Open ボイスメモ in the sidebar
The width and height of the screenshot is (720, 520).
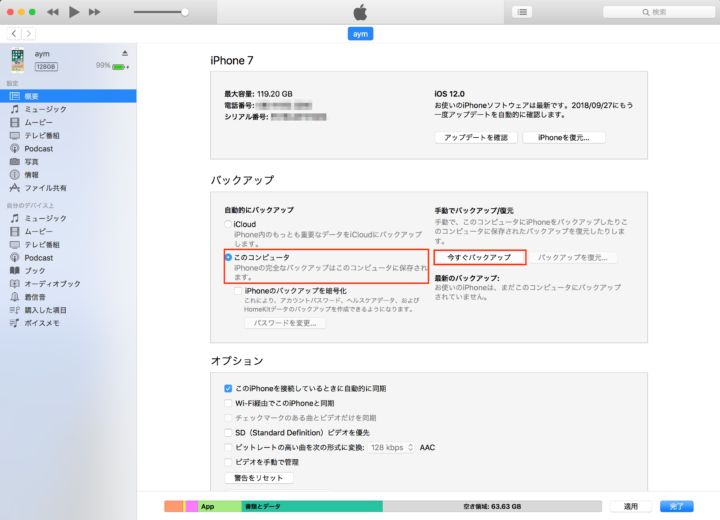68,323
